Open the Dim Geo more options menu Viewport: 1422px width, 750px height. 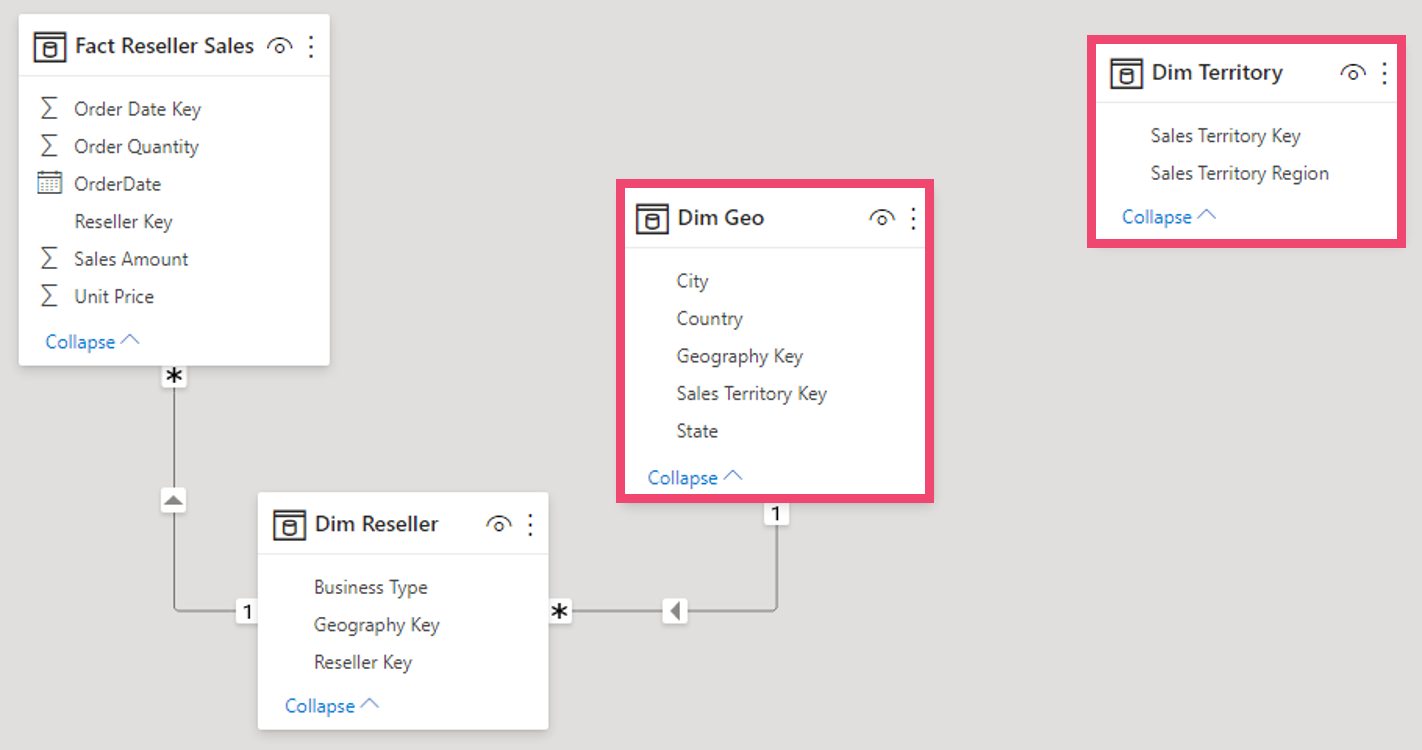pyautogui.click(x=913, y=217)
